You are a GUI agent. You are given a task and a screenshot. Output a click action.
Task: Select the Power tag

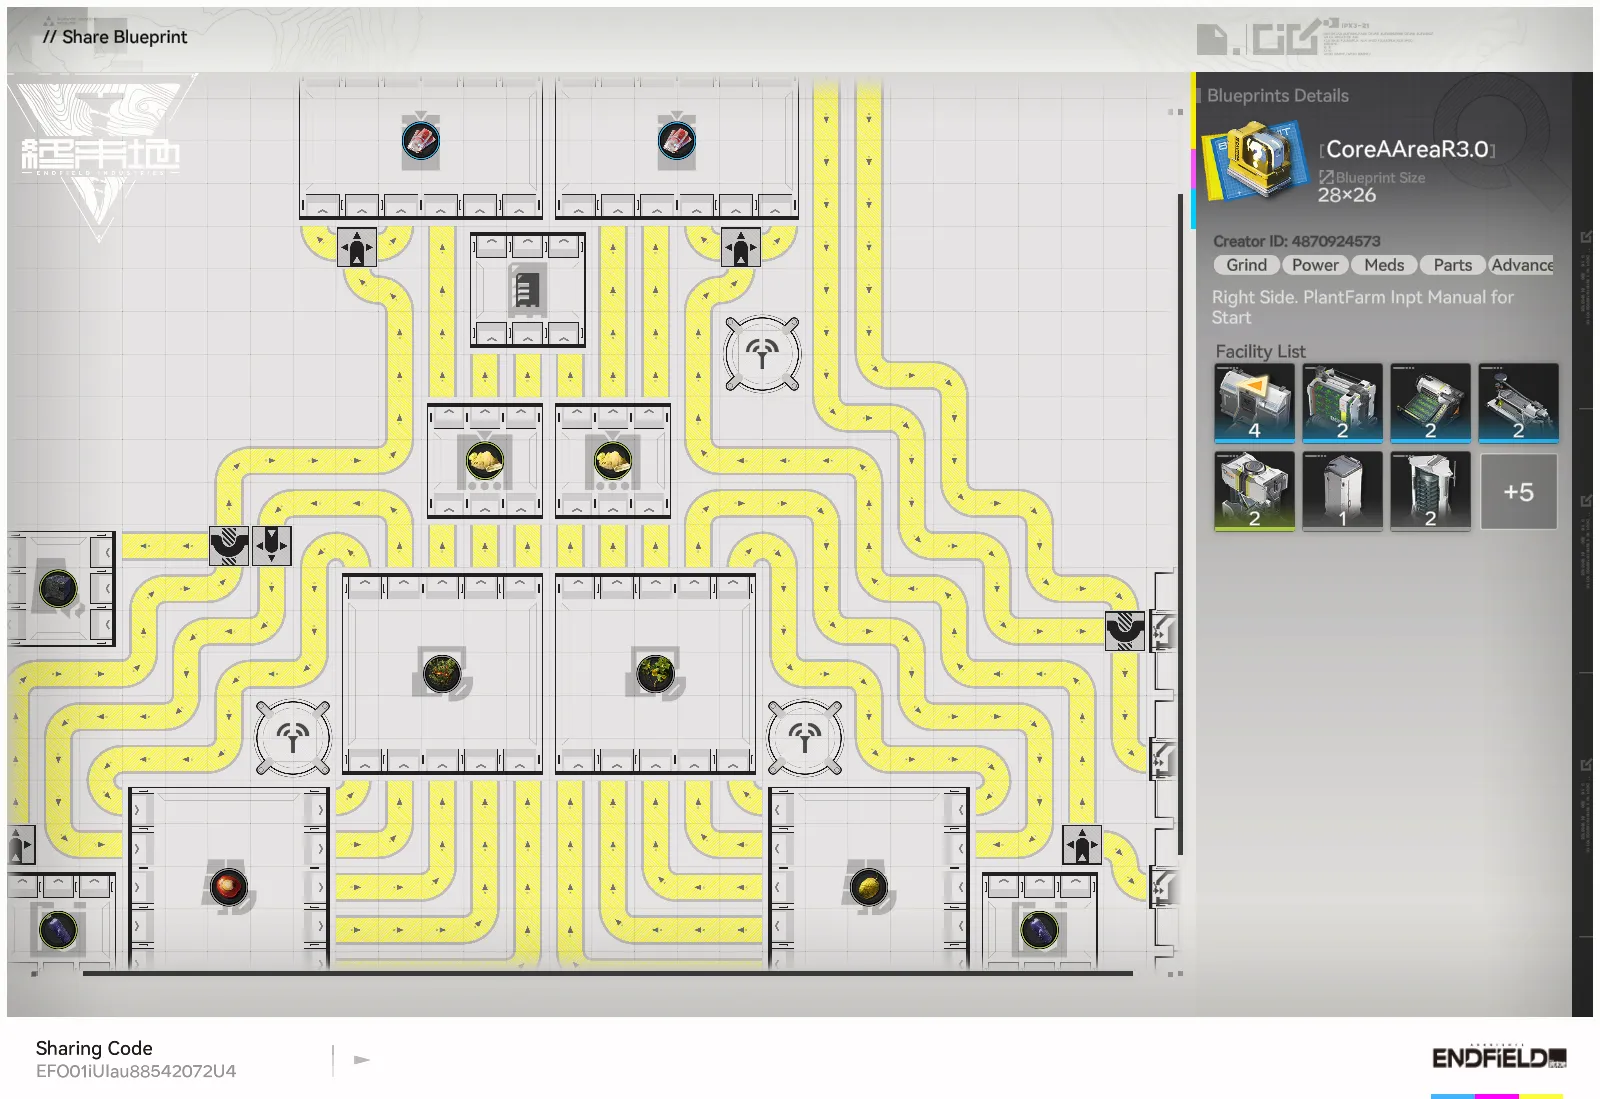[x=1314, y=265]
